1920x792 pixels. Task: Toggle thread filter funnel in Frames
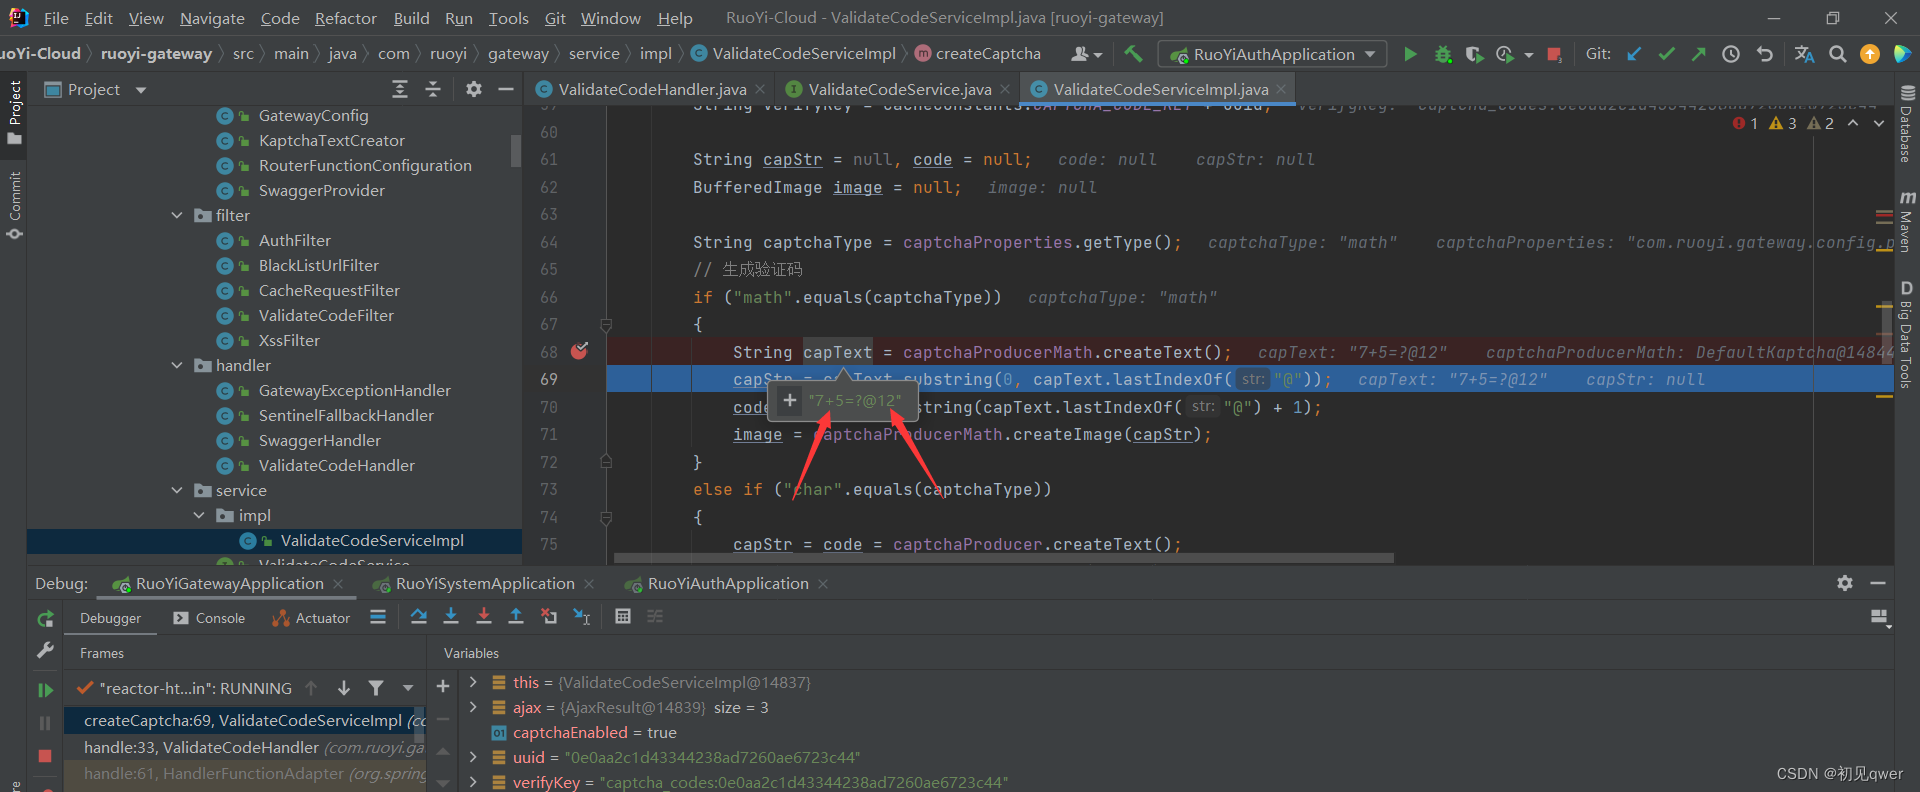pyautogui.click(x=376, y=688)
